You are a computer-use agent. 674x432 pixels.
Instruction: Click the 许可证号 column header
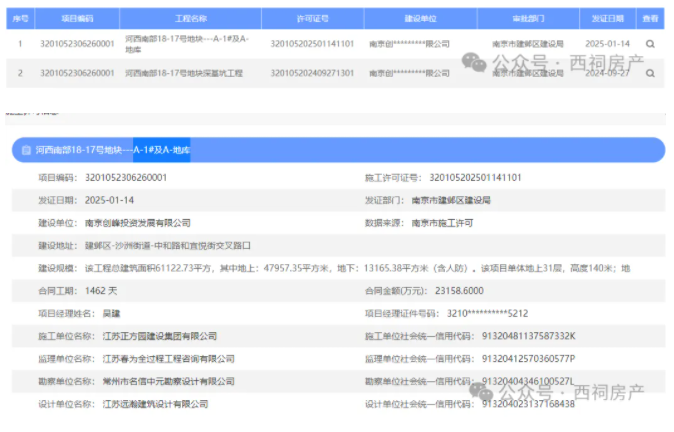click(x=317, y=18)
